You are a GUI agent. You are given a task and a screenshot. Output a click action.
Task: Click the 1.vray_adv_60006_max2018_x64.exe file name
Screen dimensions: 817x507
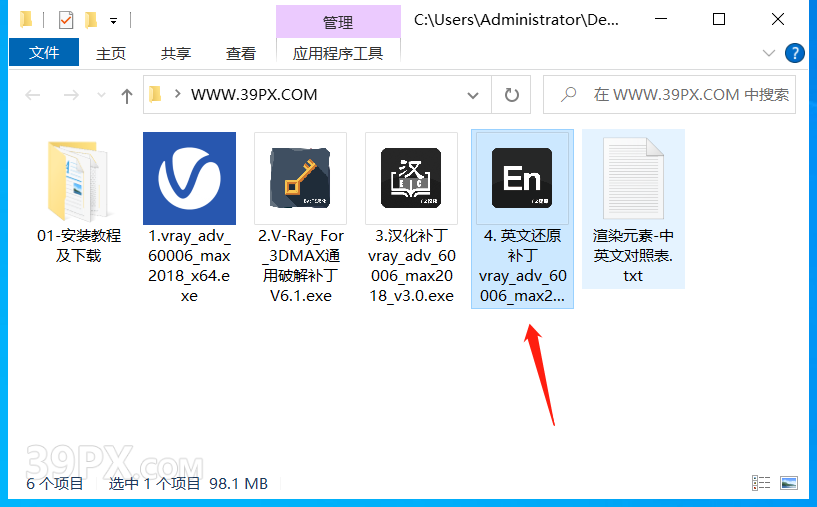189,266
